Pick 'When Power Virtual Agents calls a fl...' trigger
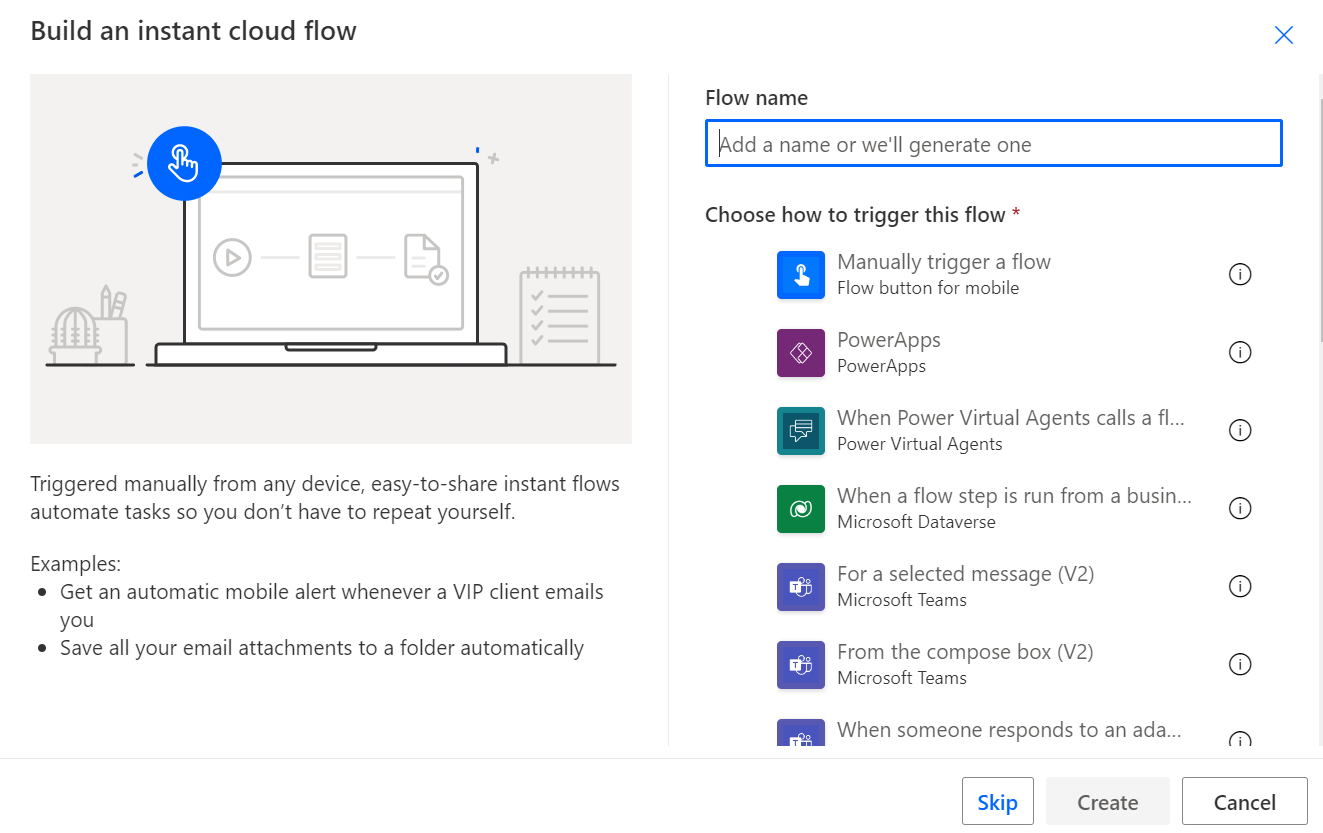 [1011, 418]
